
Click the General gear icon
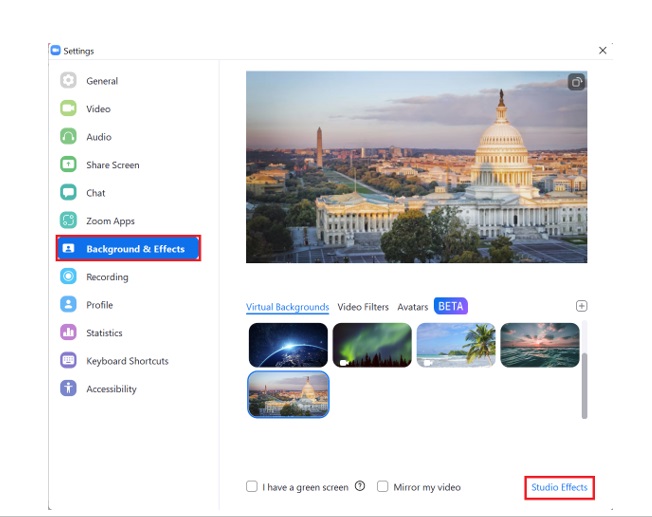[x=68, y=81]
